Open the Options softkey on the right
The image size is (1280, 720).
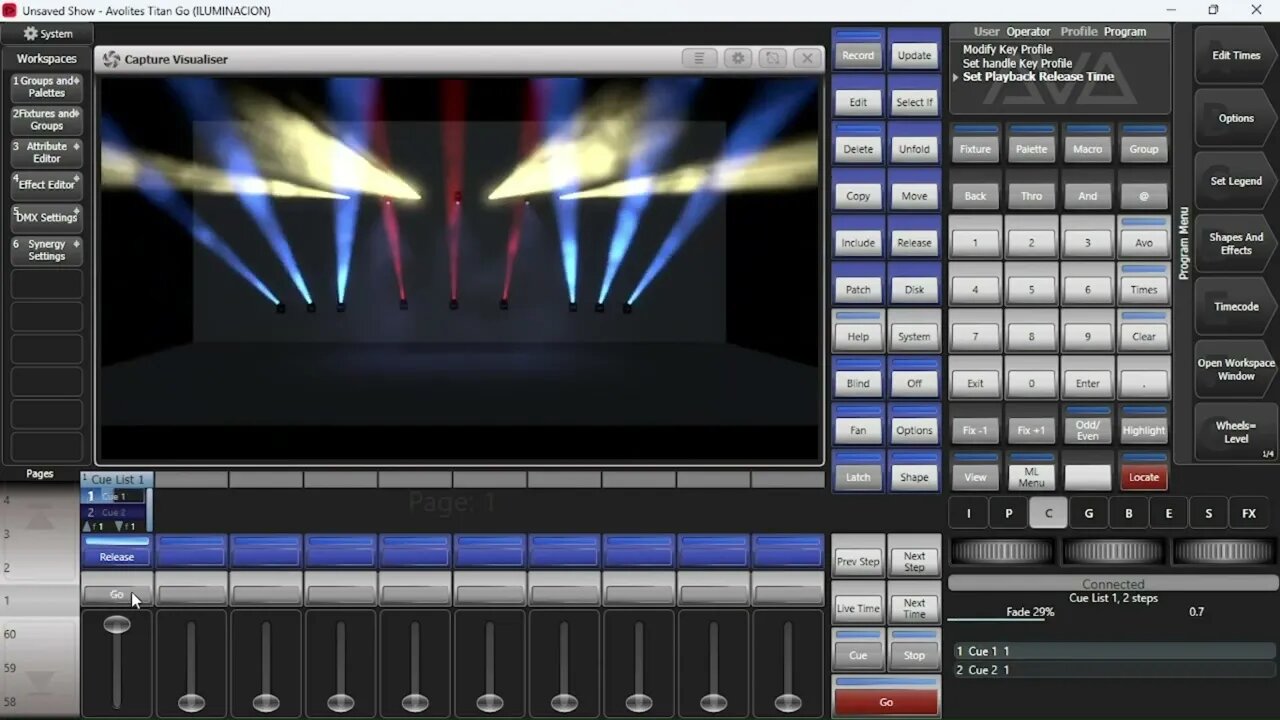click(x=1236, y=118)
